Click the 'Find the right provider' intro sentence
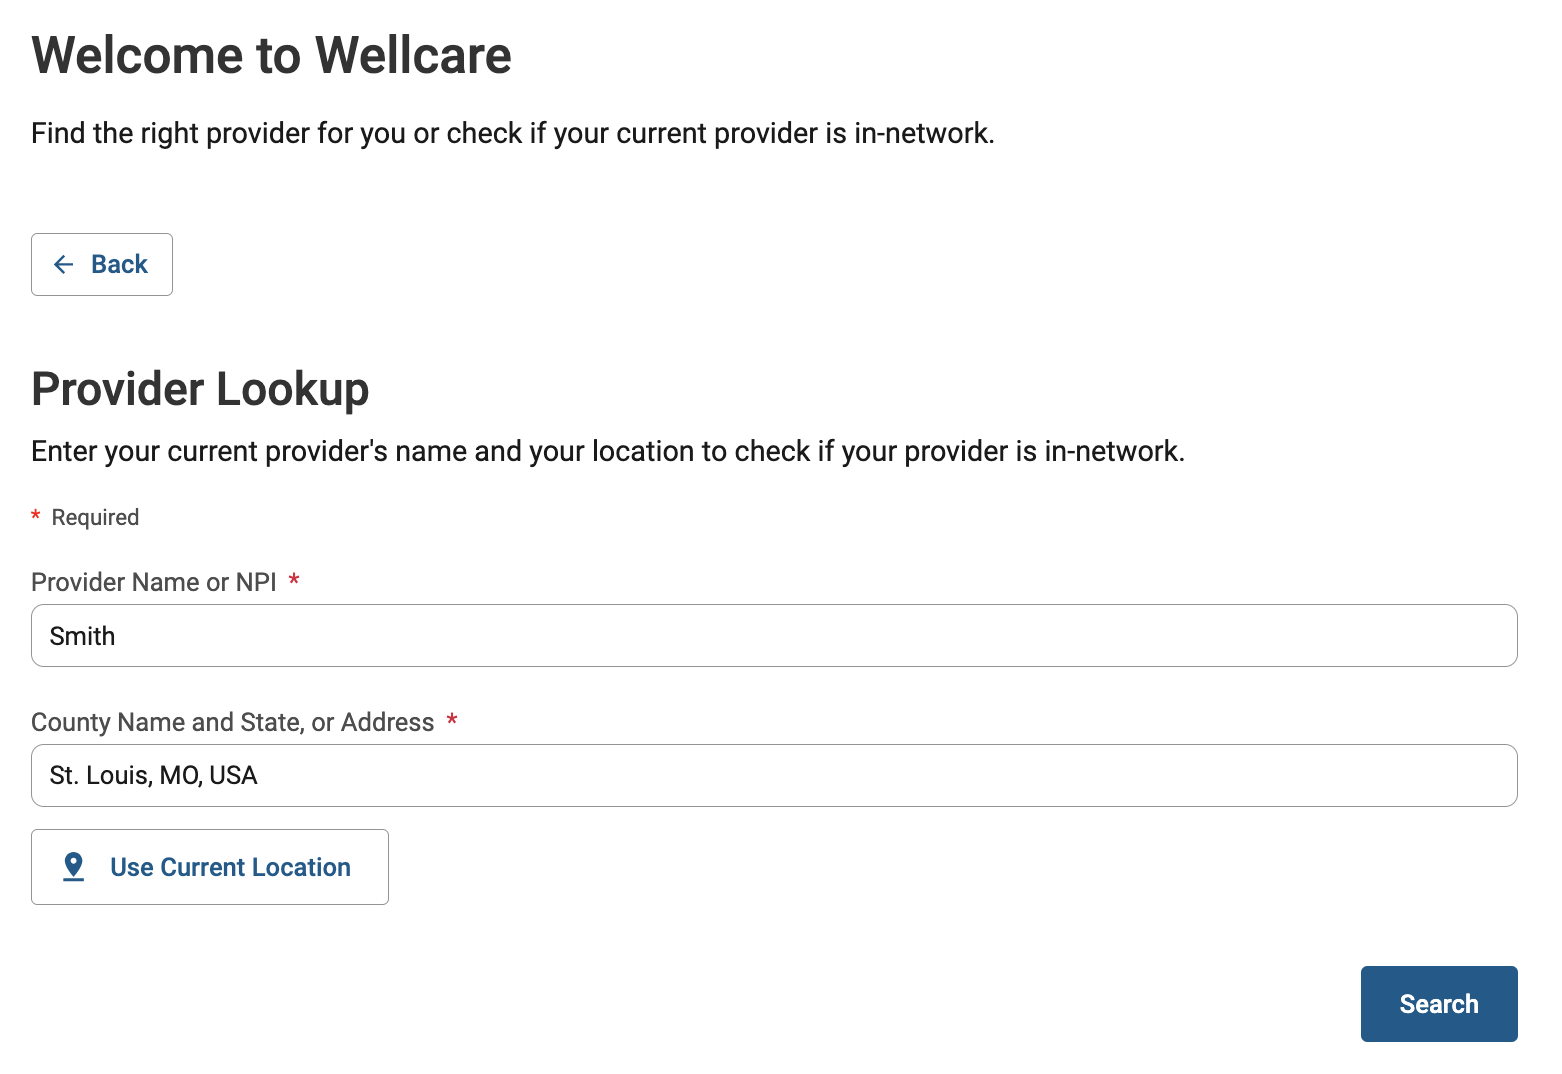Screen dimensions: 1562x1074 (x=512, y=133)
